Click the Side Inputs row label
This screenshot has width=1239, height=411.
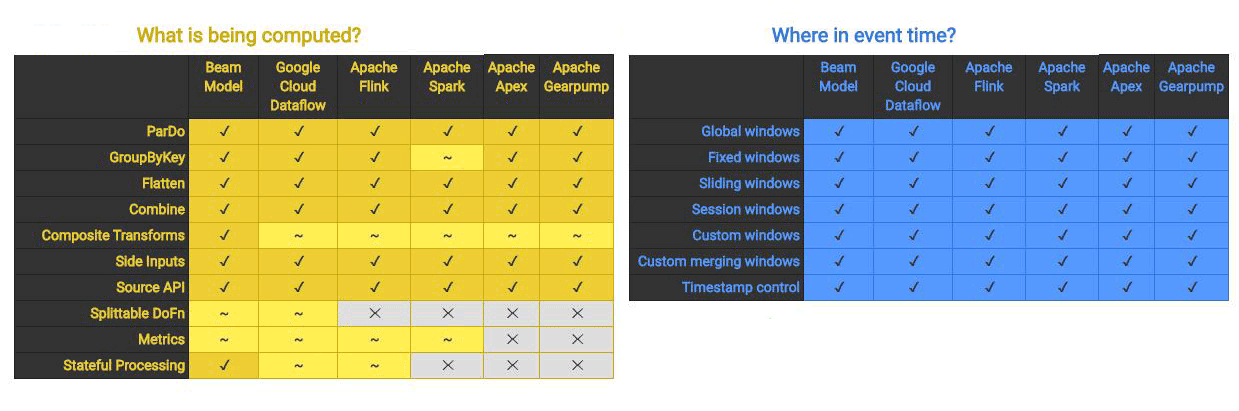(150, 261)
